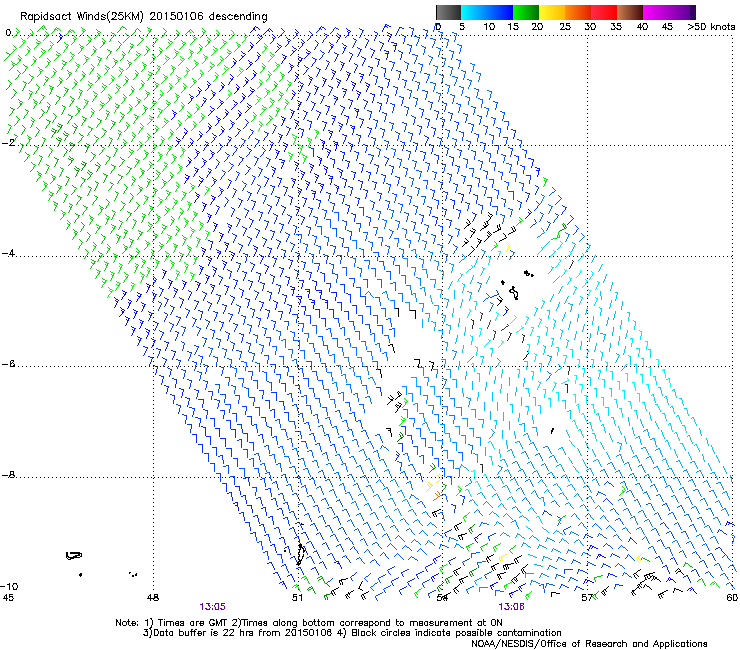Viewport: 740px width, 650px height.
Task: Click the green 15-20 knots legend swatch
Action: tap(526, 12)
